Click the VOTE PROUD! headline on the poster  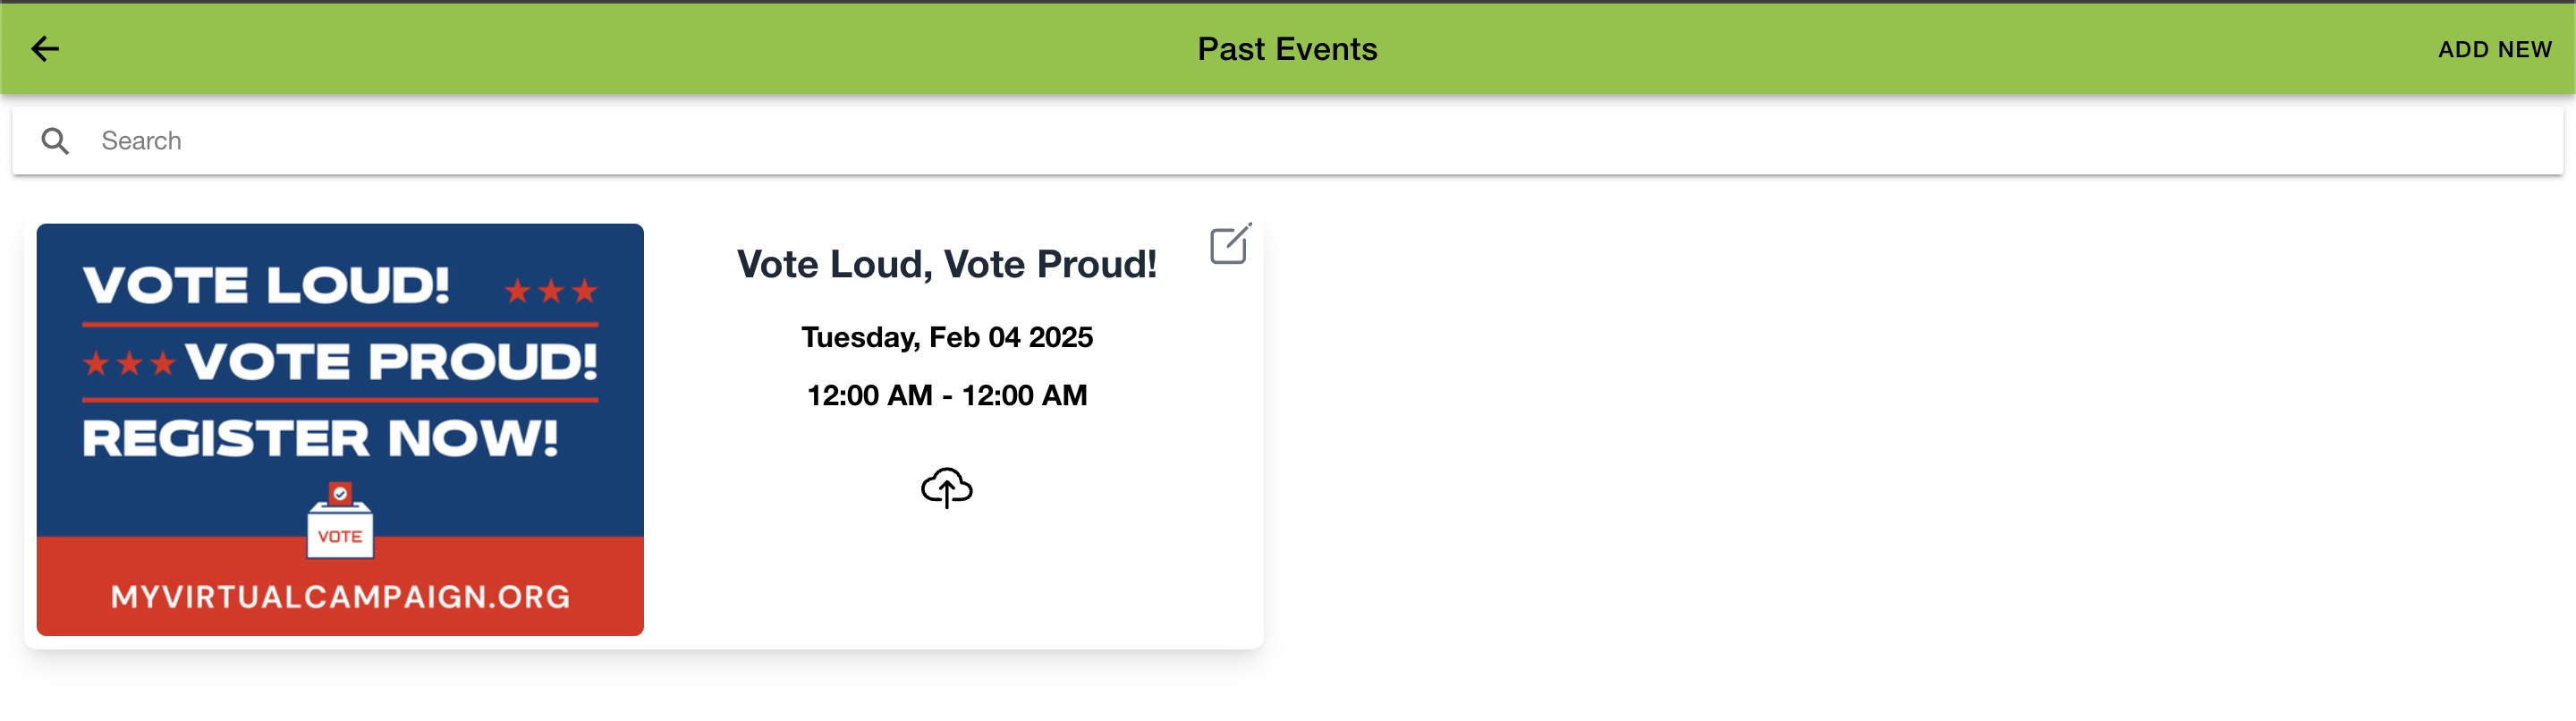391,361
